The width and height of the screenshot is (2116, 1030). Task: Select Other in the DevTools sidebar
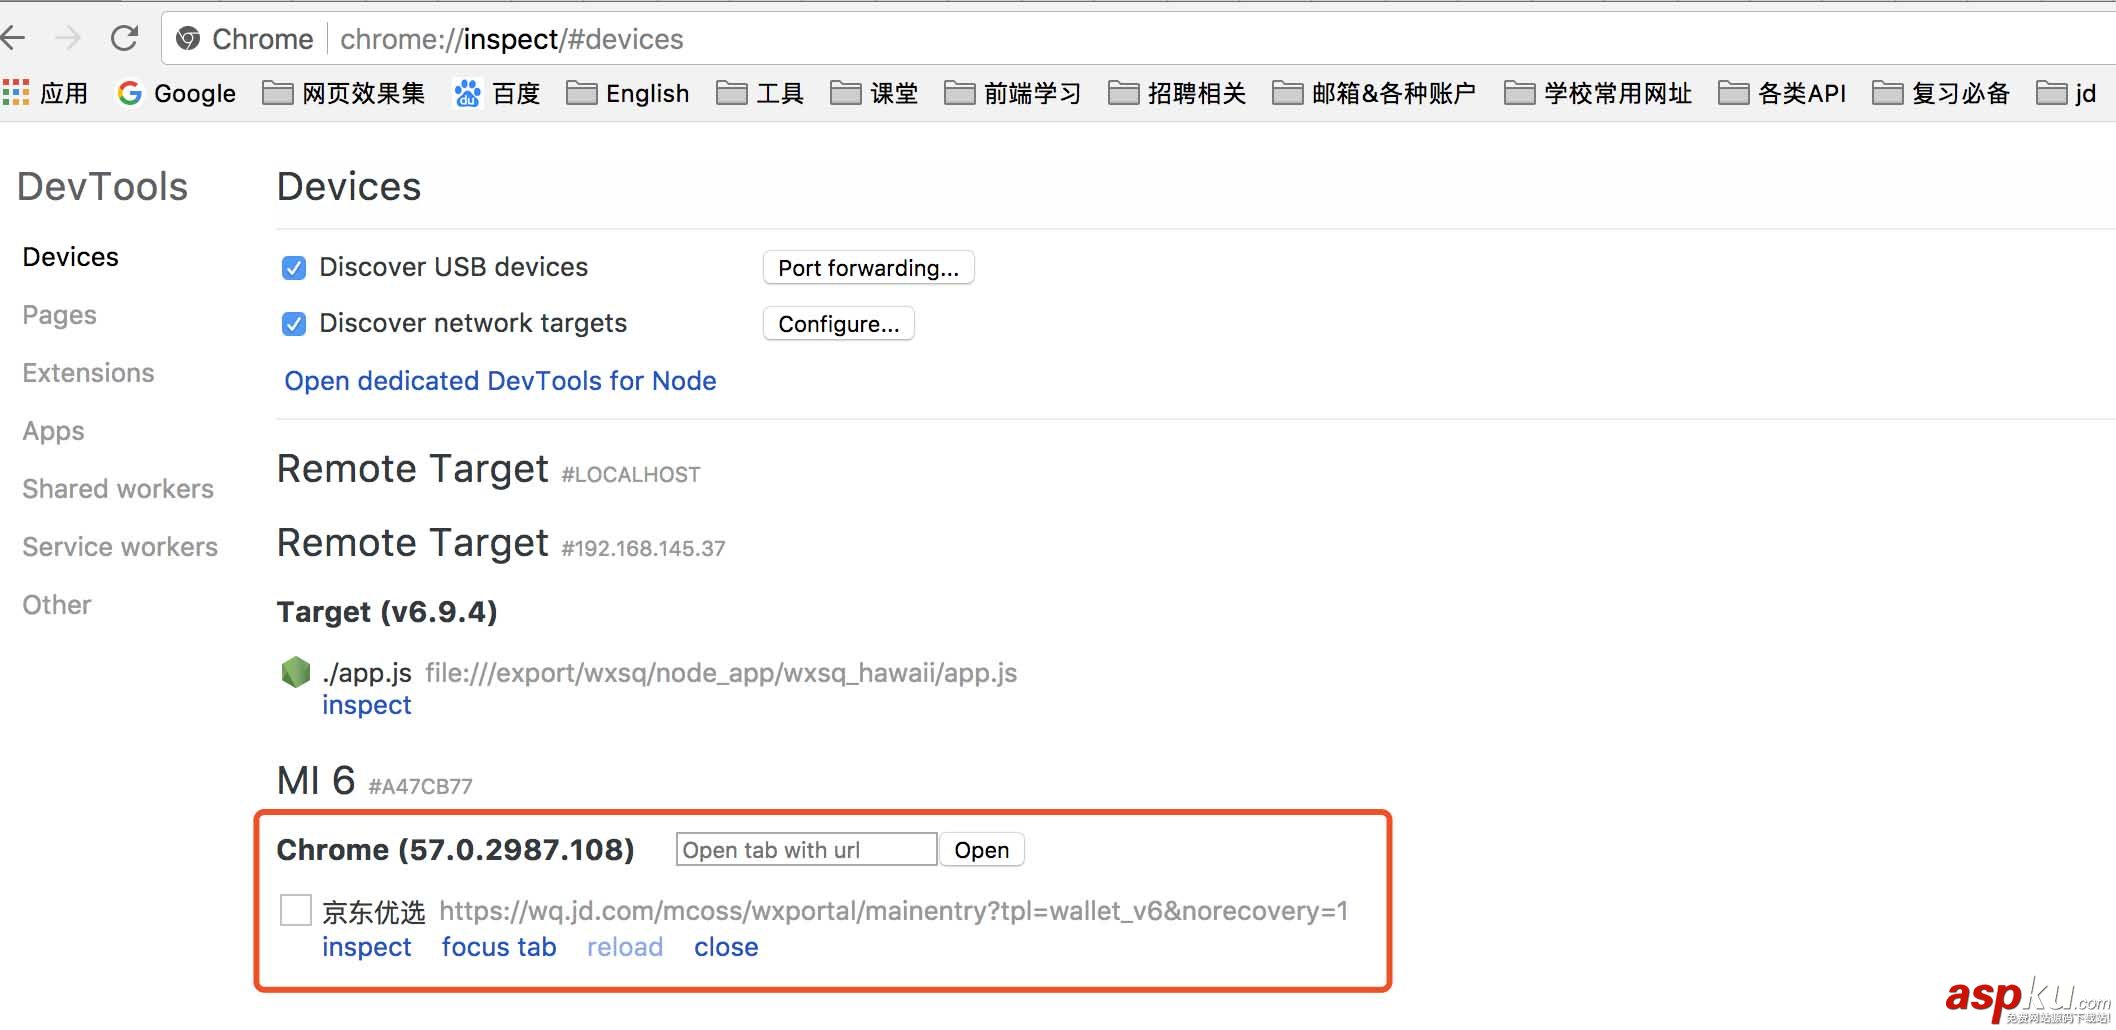coord(57,605)
